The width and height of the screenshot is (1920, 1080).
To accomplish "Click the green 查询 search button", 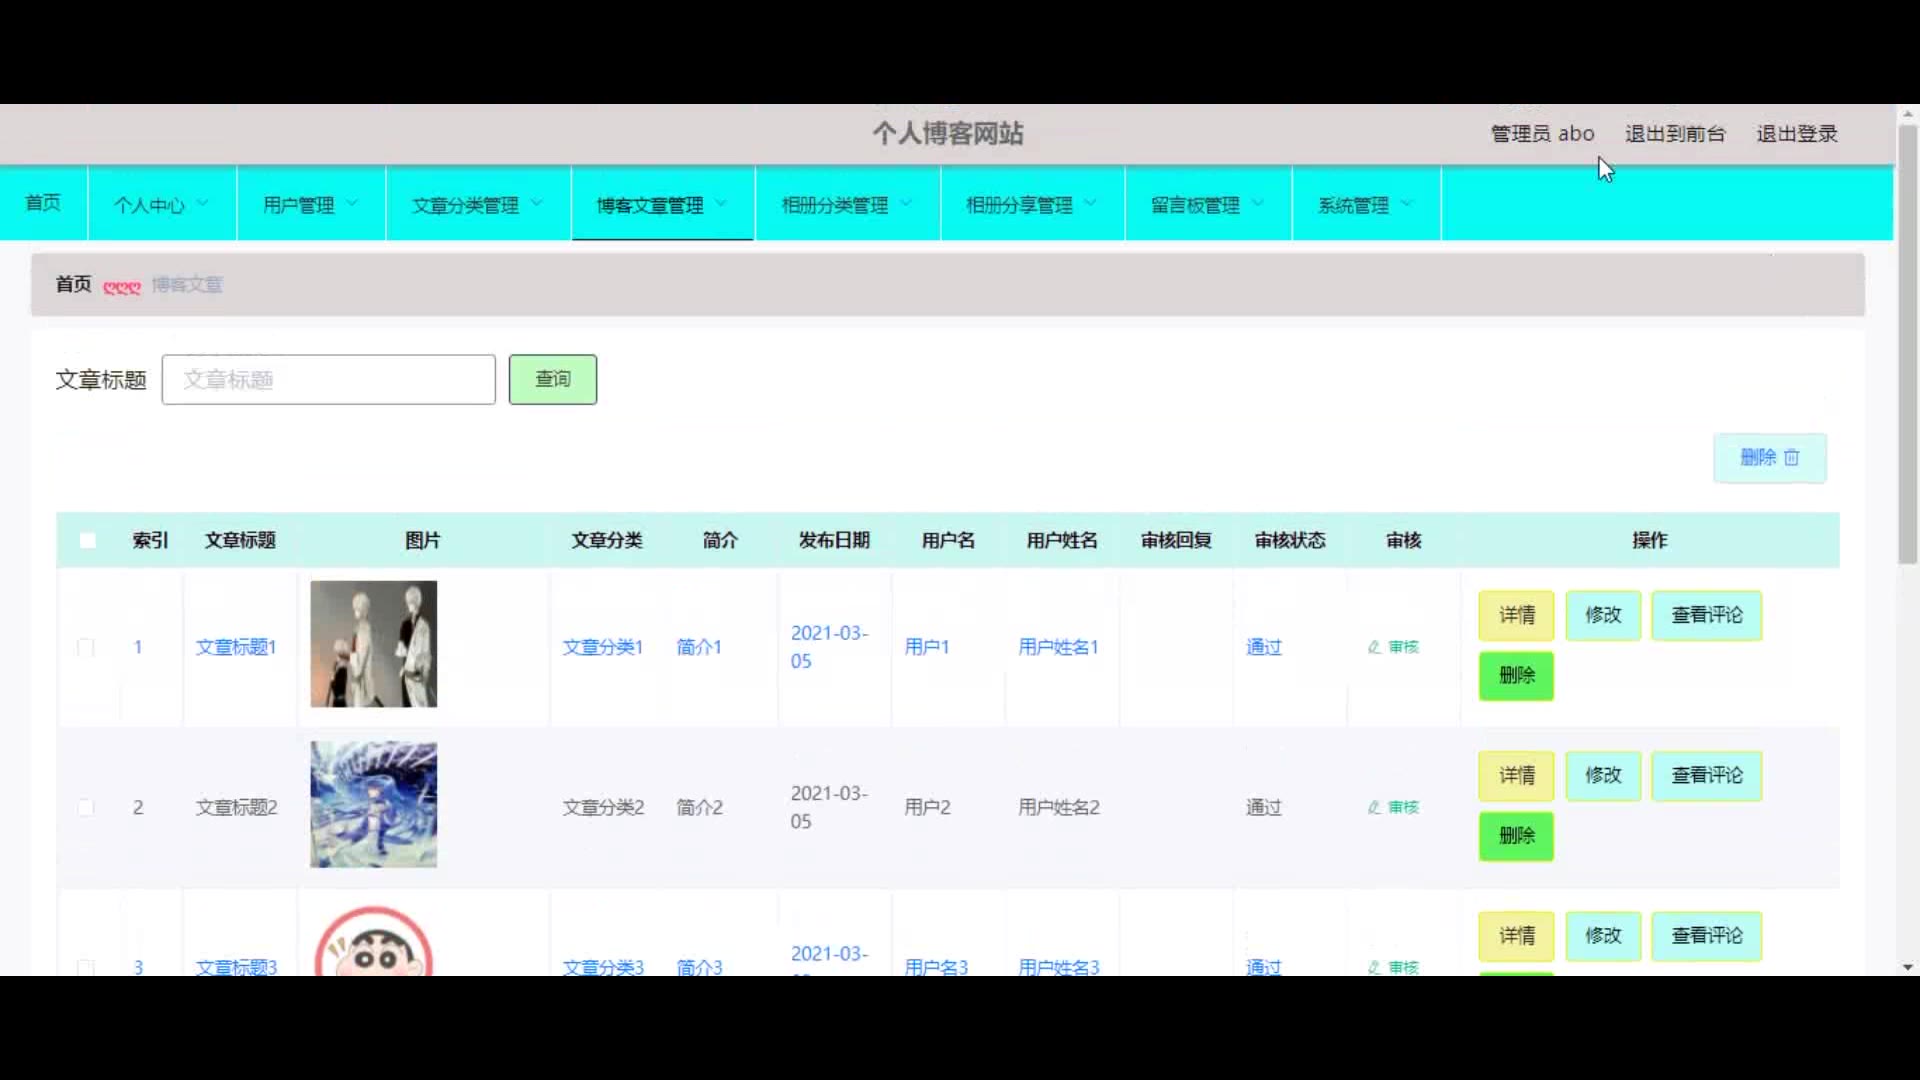I will (552, 379).
